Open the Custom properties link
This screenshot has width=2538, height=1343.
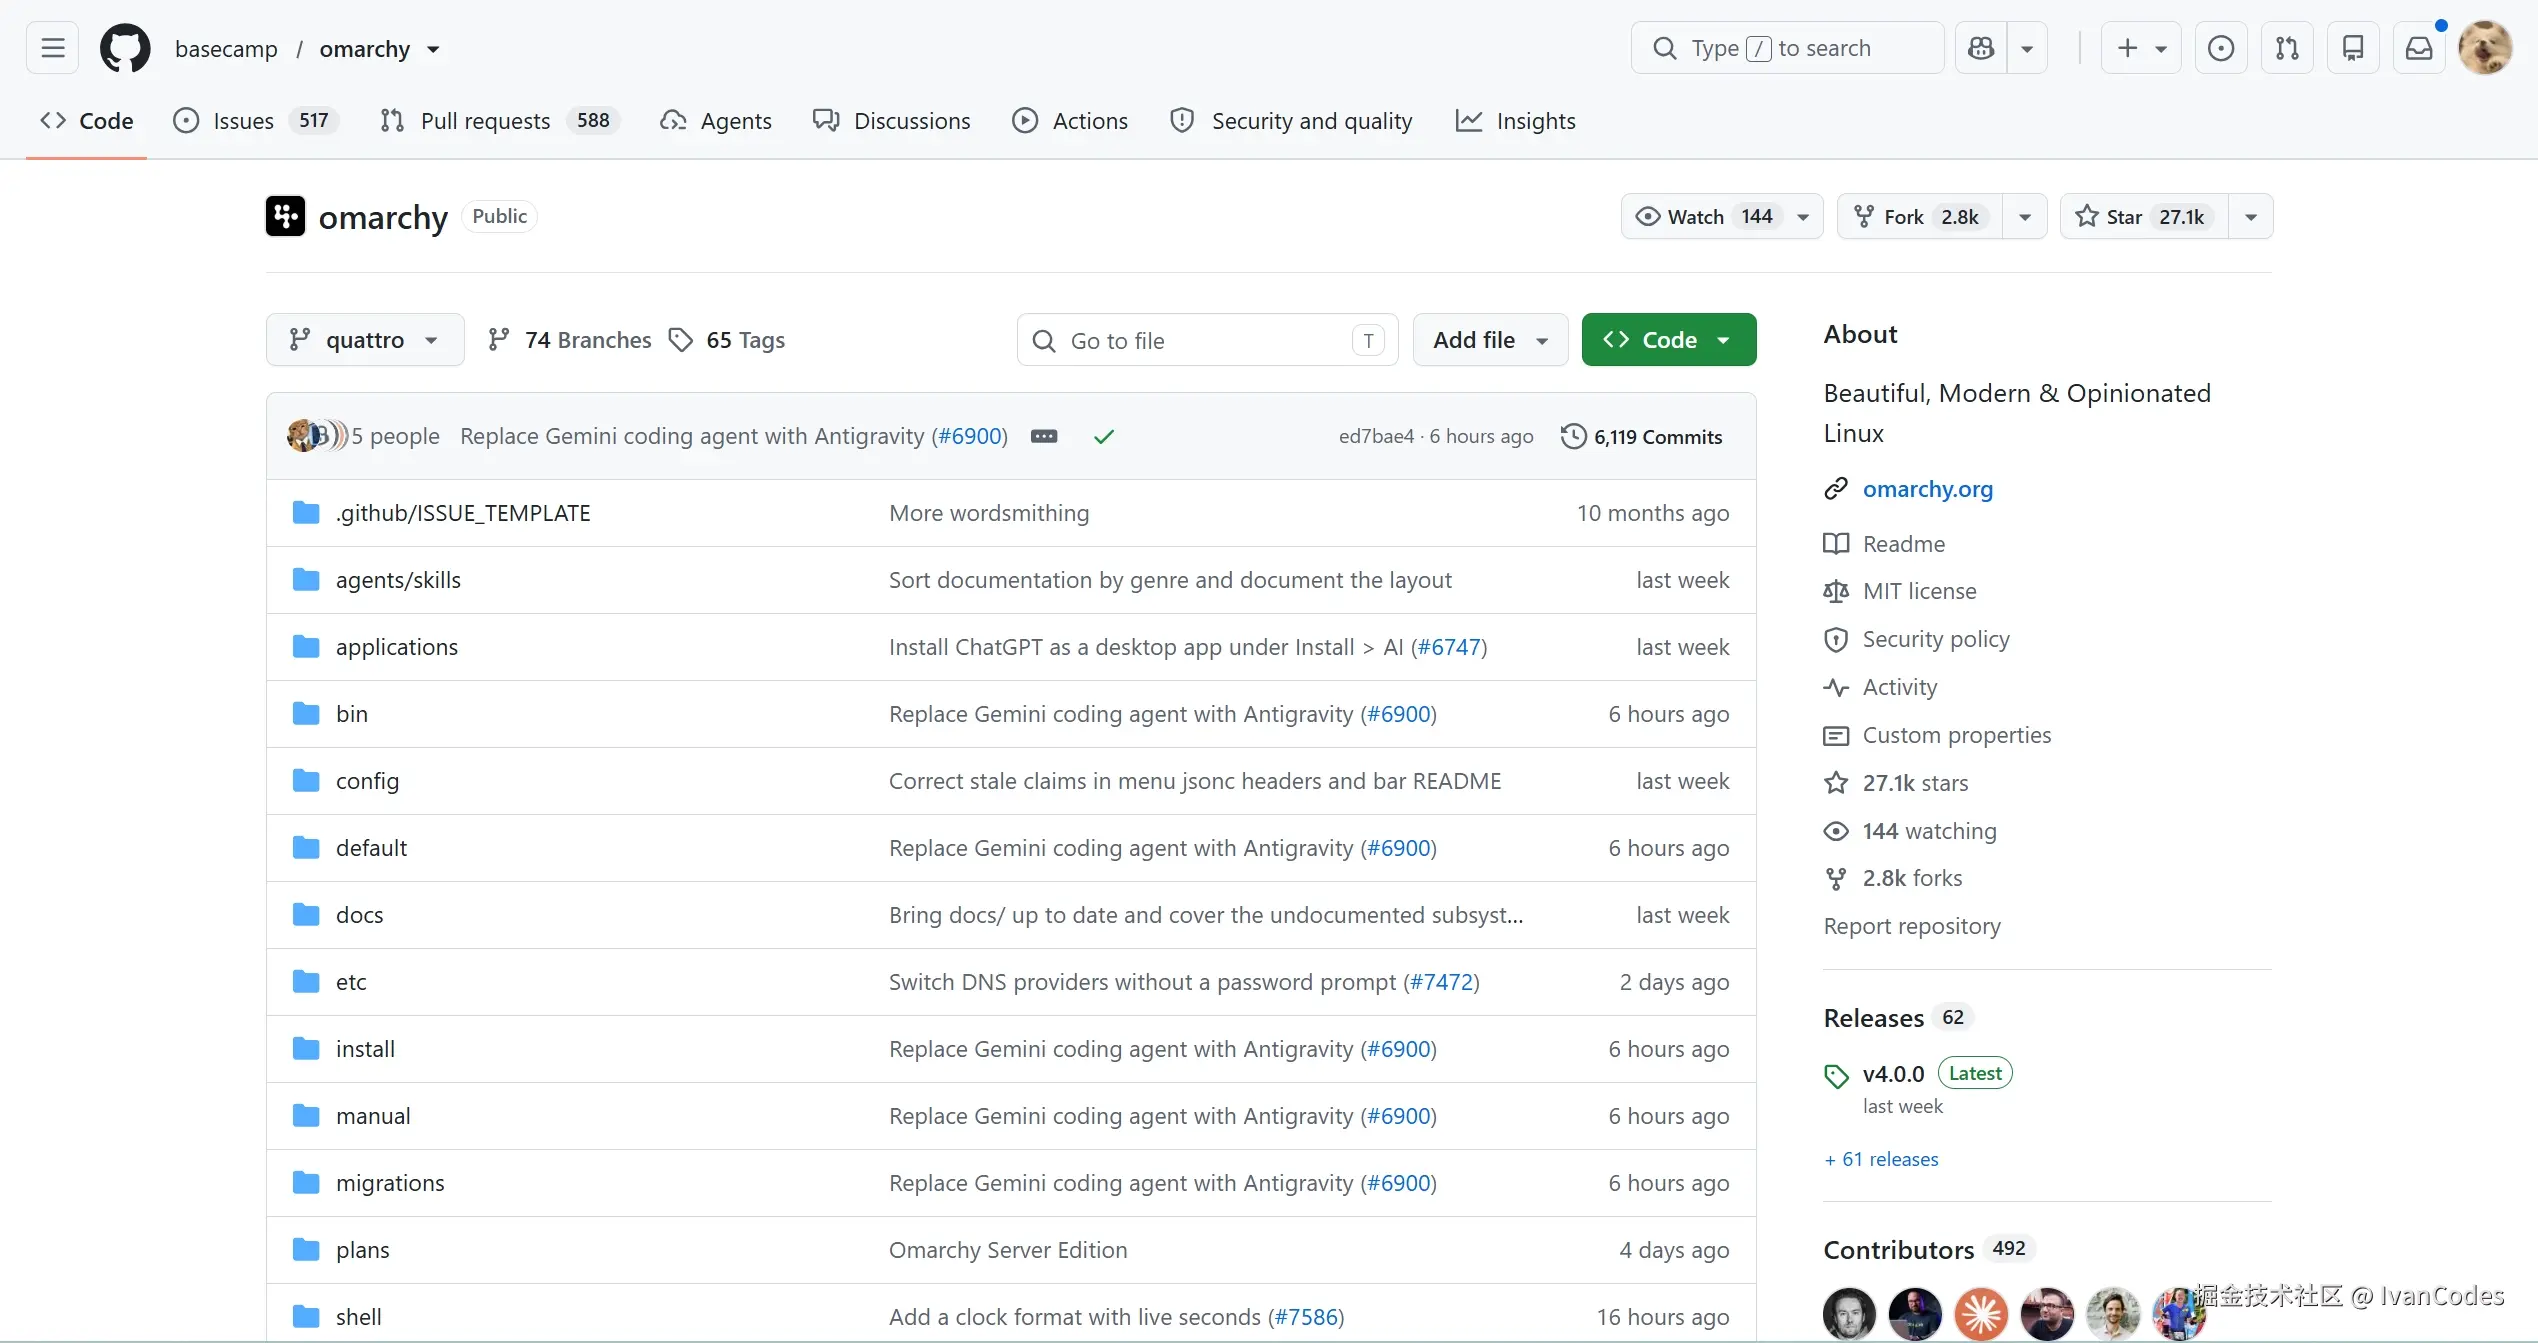tap(1957, 735)
